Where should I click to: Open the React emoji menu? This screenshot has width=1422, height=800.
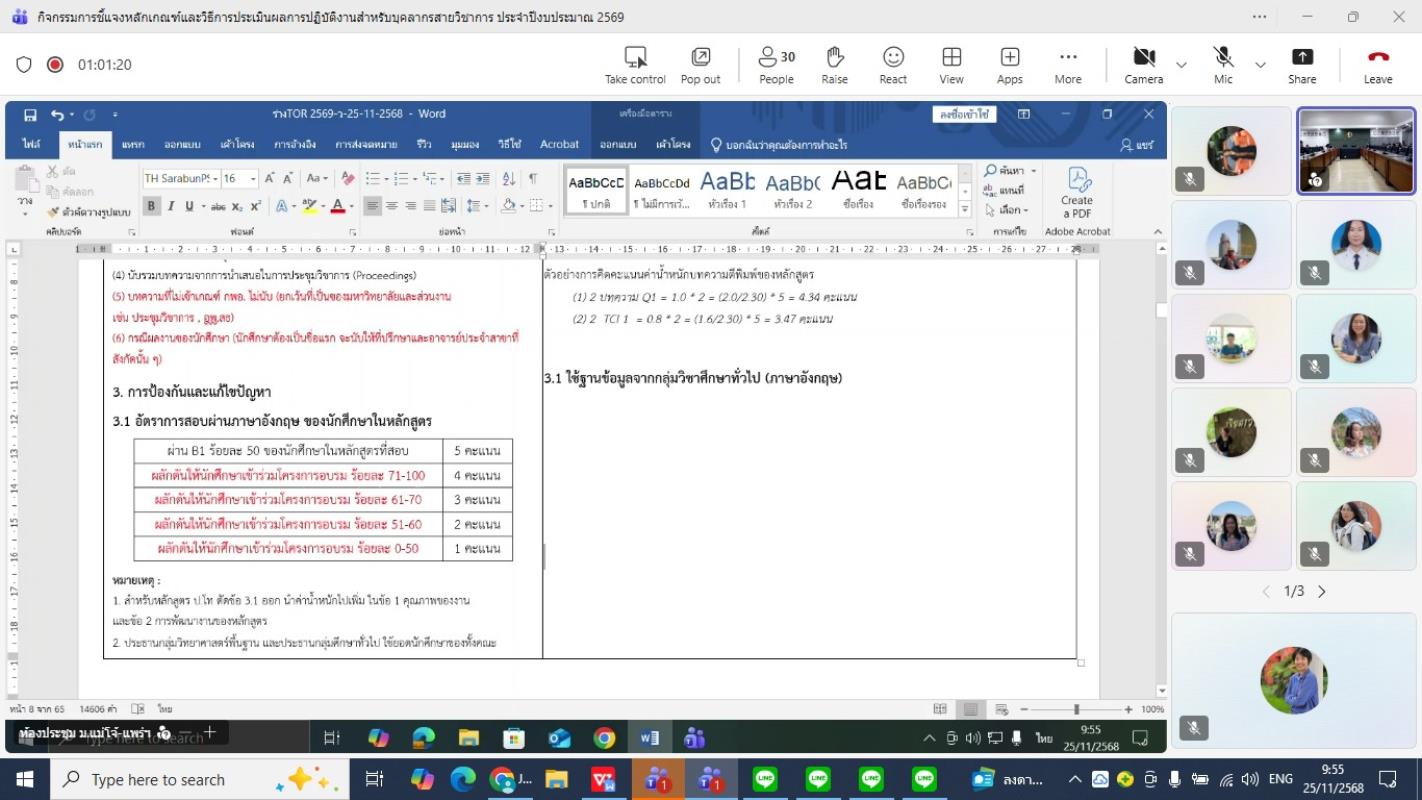pos(892,64)
